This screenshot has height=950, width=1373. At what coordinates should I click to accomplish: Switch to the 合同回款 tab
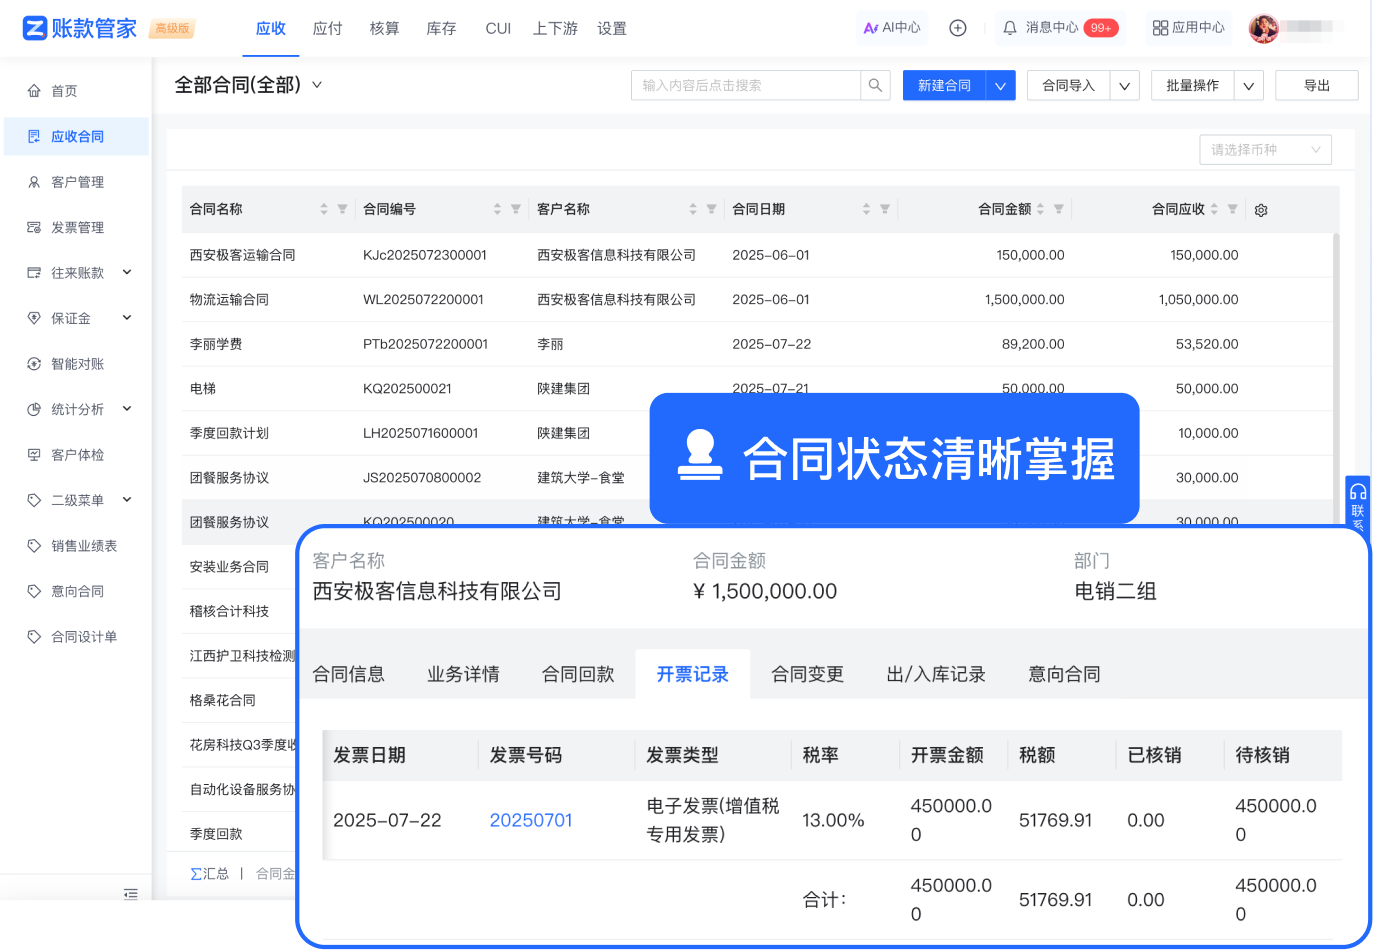[578, 675]
